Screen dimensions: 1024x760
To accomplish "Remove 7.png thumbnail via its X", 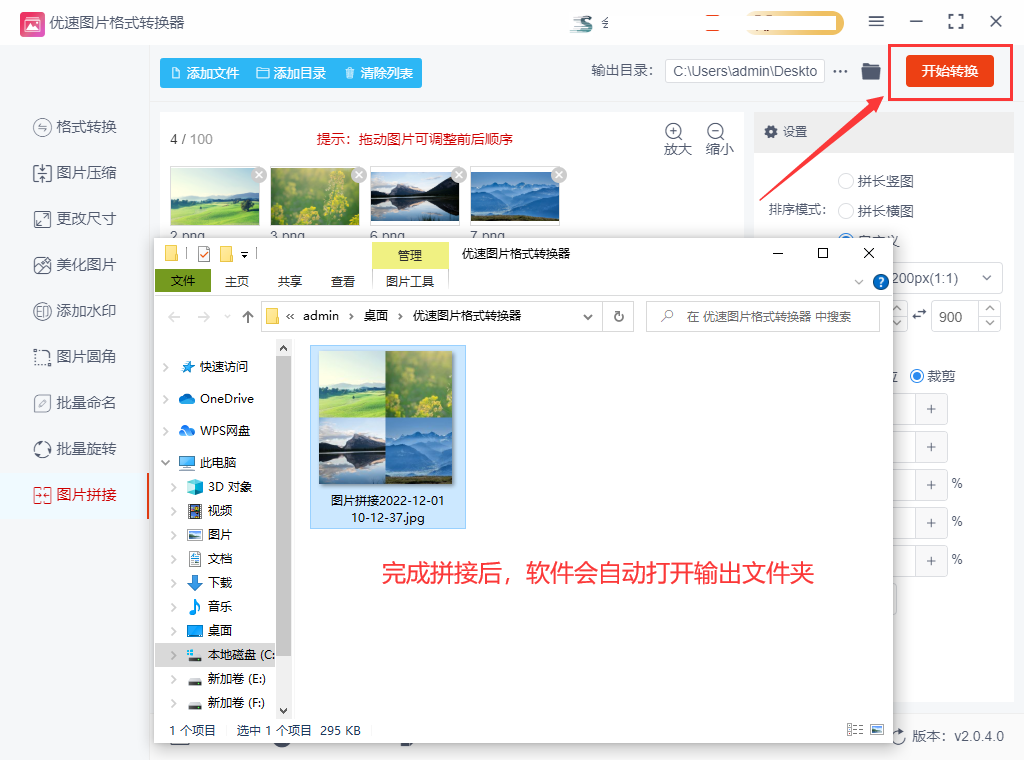I will [x=559, y=175].
